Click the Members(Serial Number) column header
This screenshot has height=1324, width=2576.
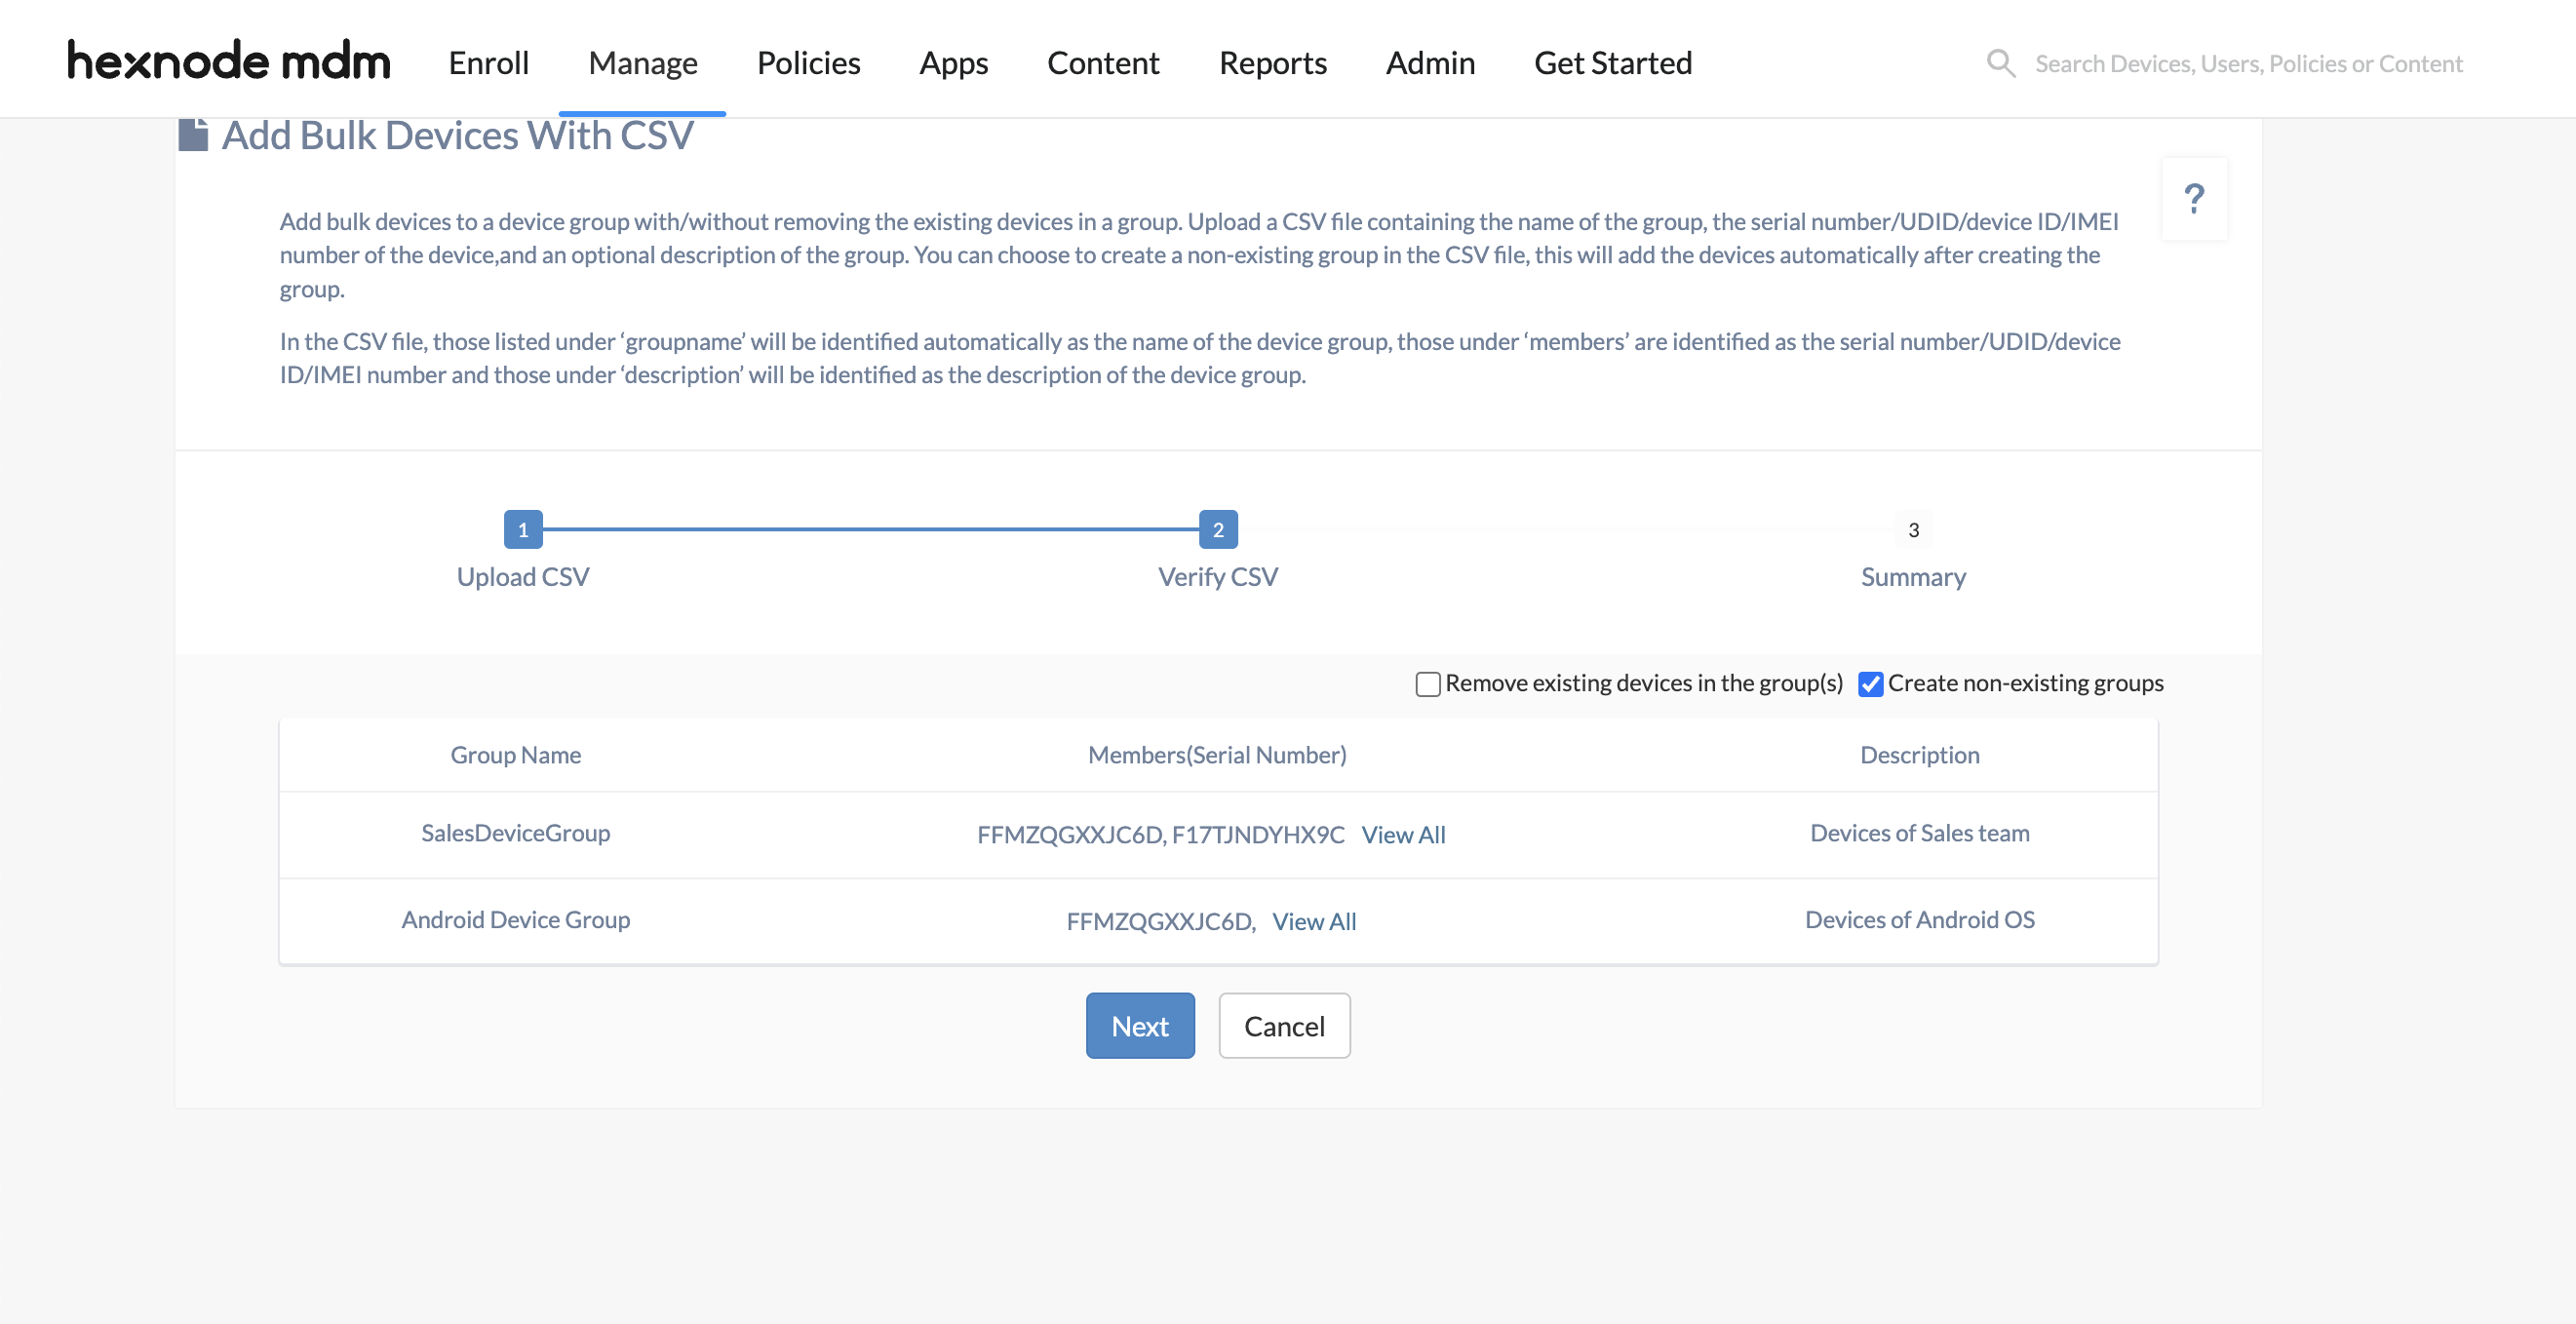point(1217,755)
